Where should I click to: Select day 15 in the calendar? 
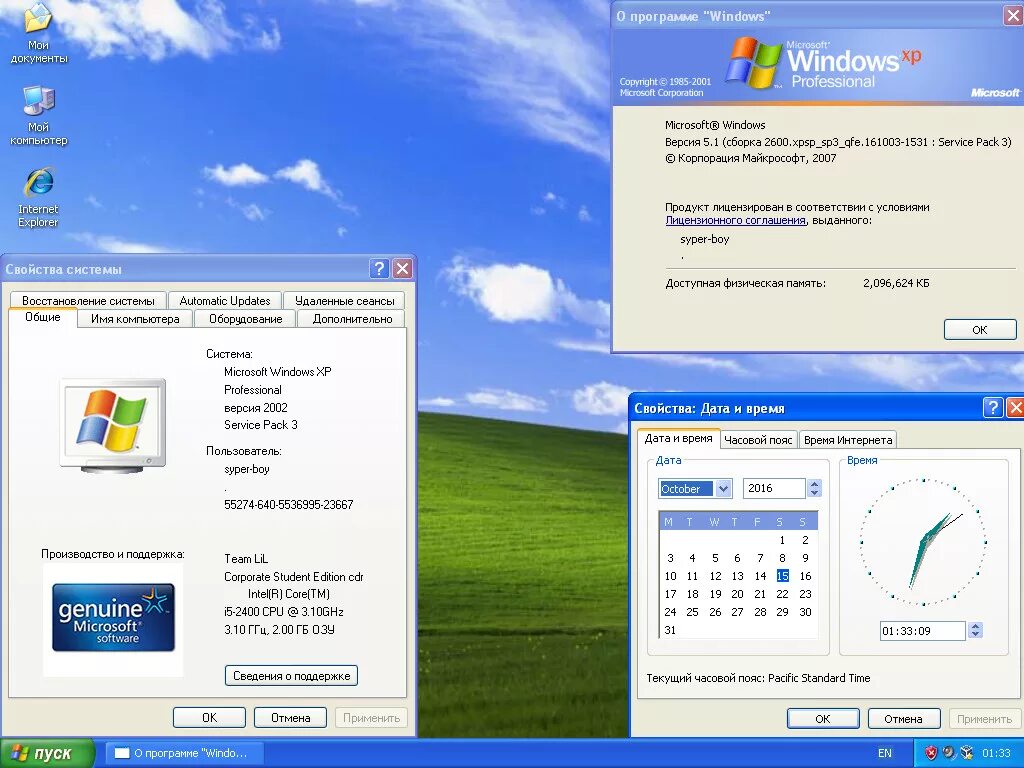(x=782, y=576)
